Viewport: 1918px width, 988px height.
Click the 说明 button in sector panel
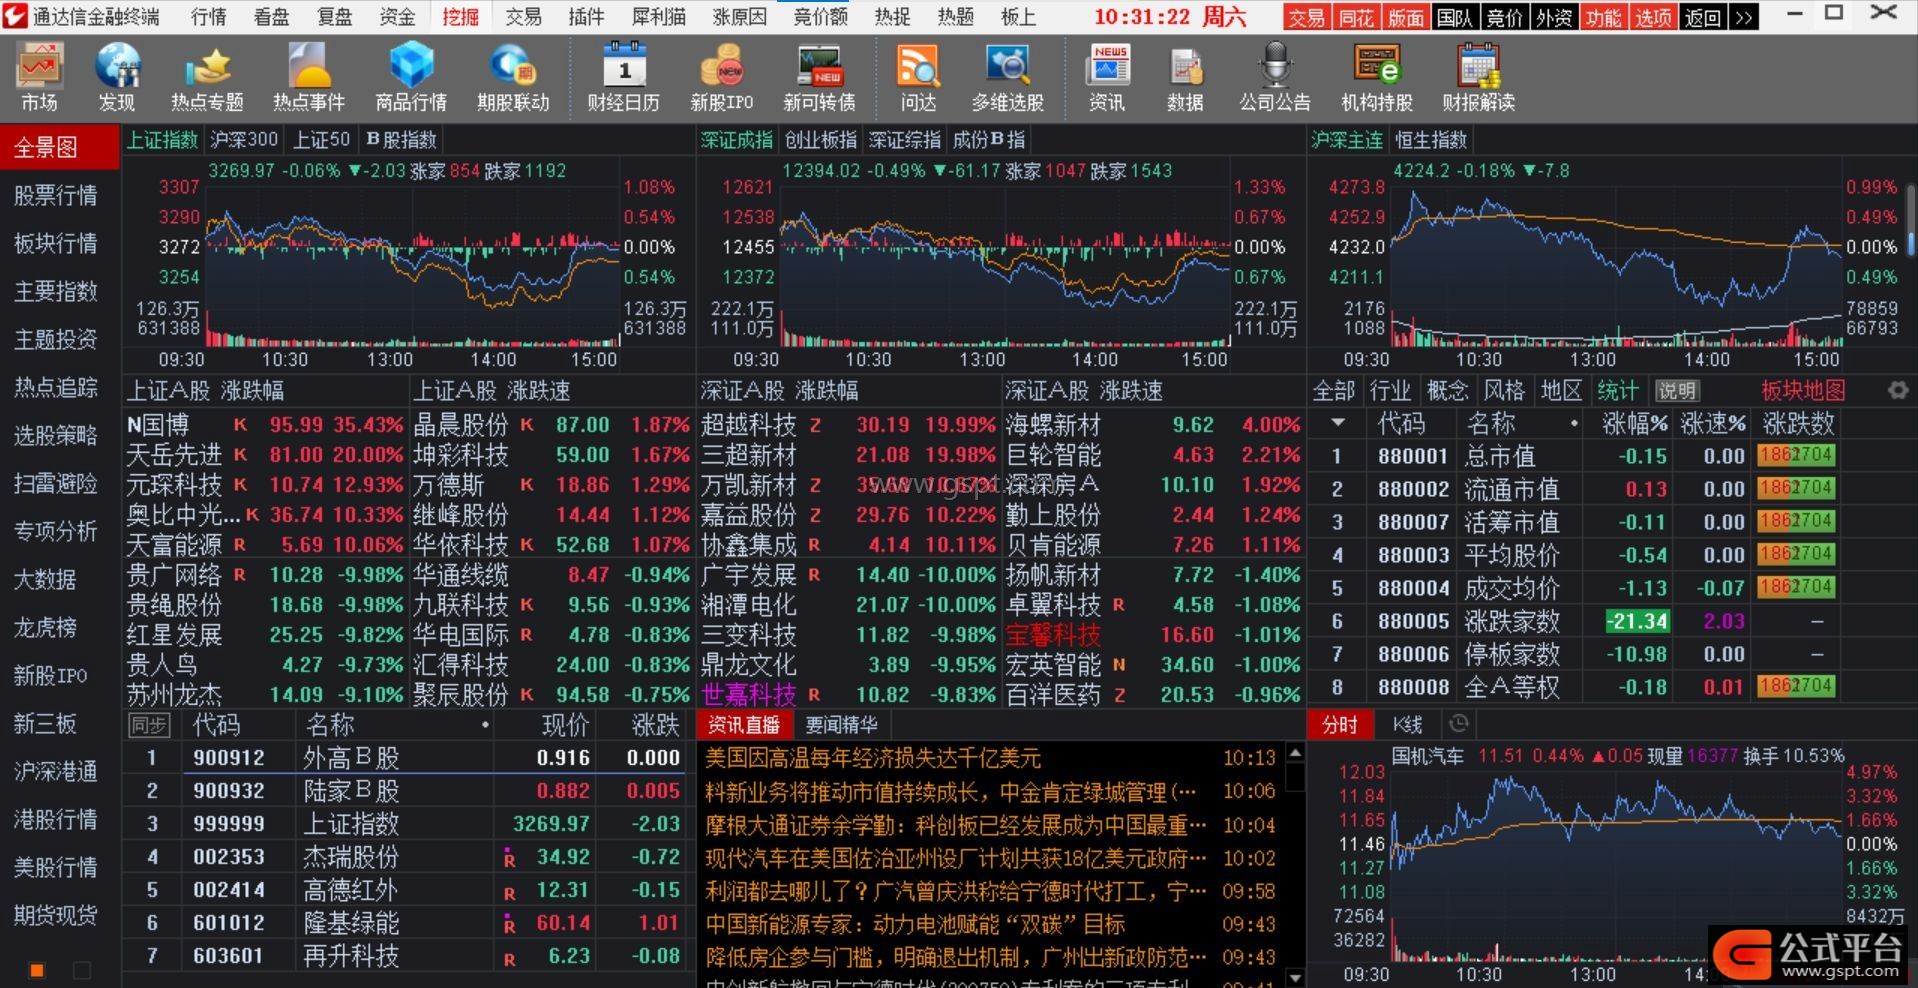tap(1677, 391)
